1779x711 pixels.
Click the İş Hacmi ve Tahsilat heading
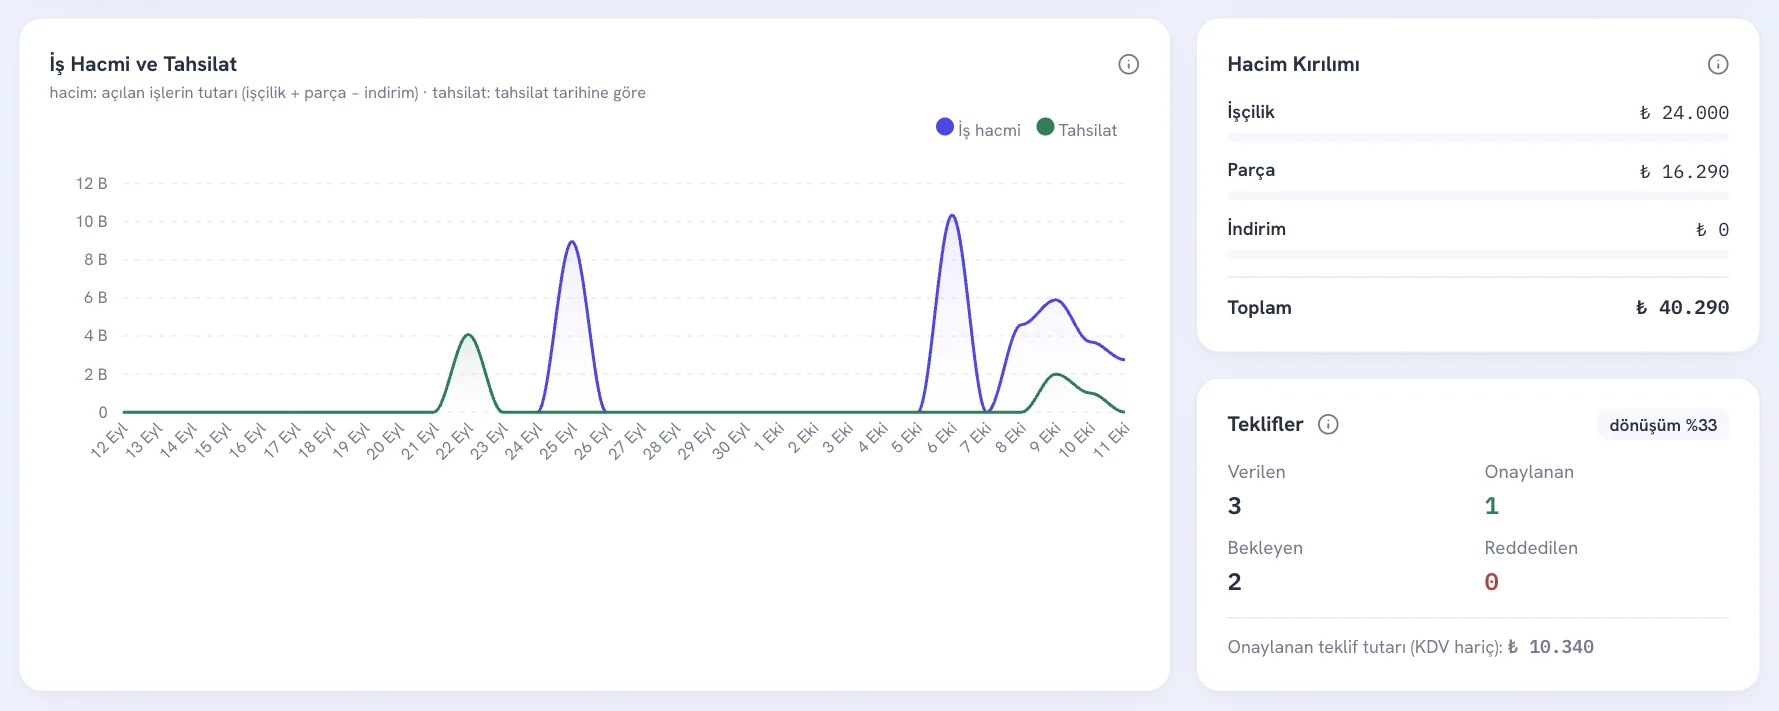143,64
